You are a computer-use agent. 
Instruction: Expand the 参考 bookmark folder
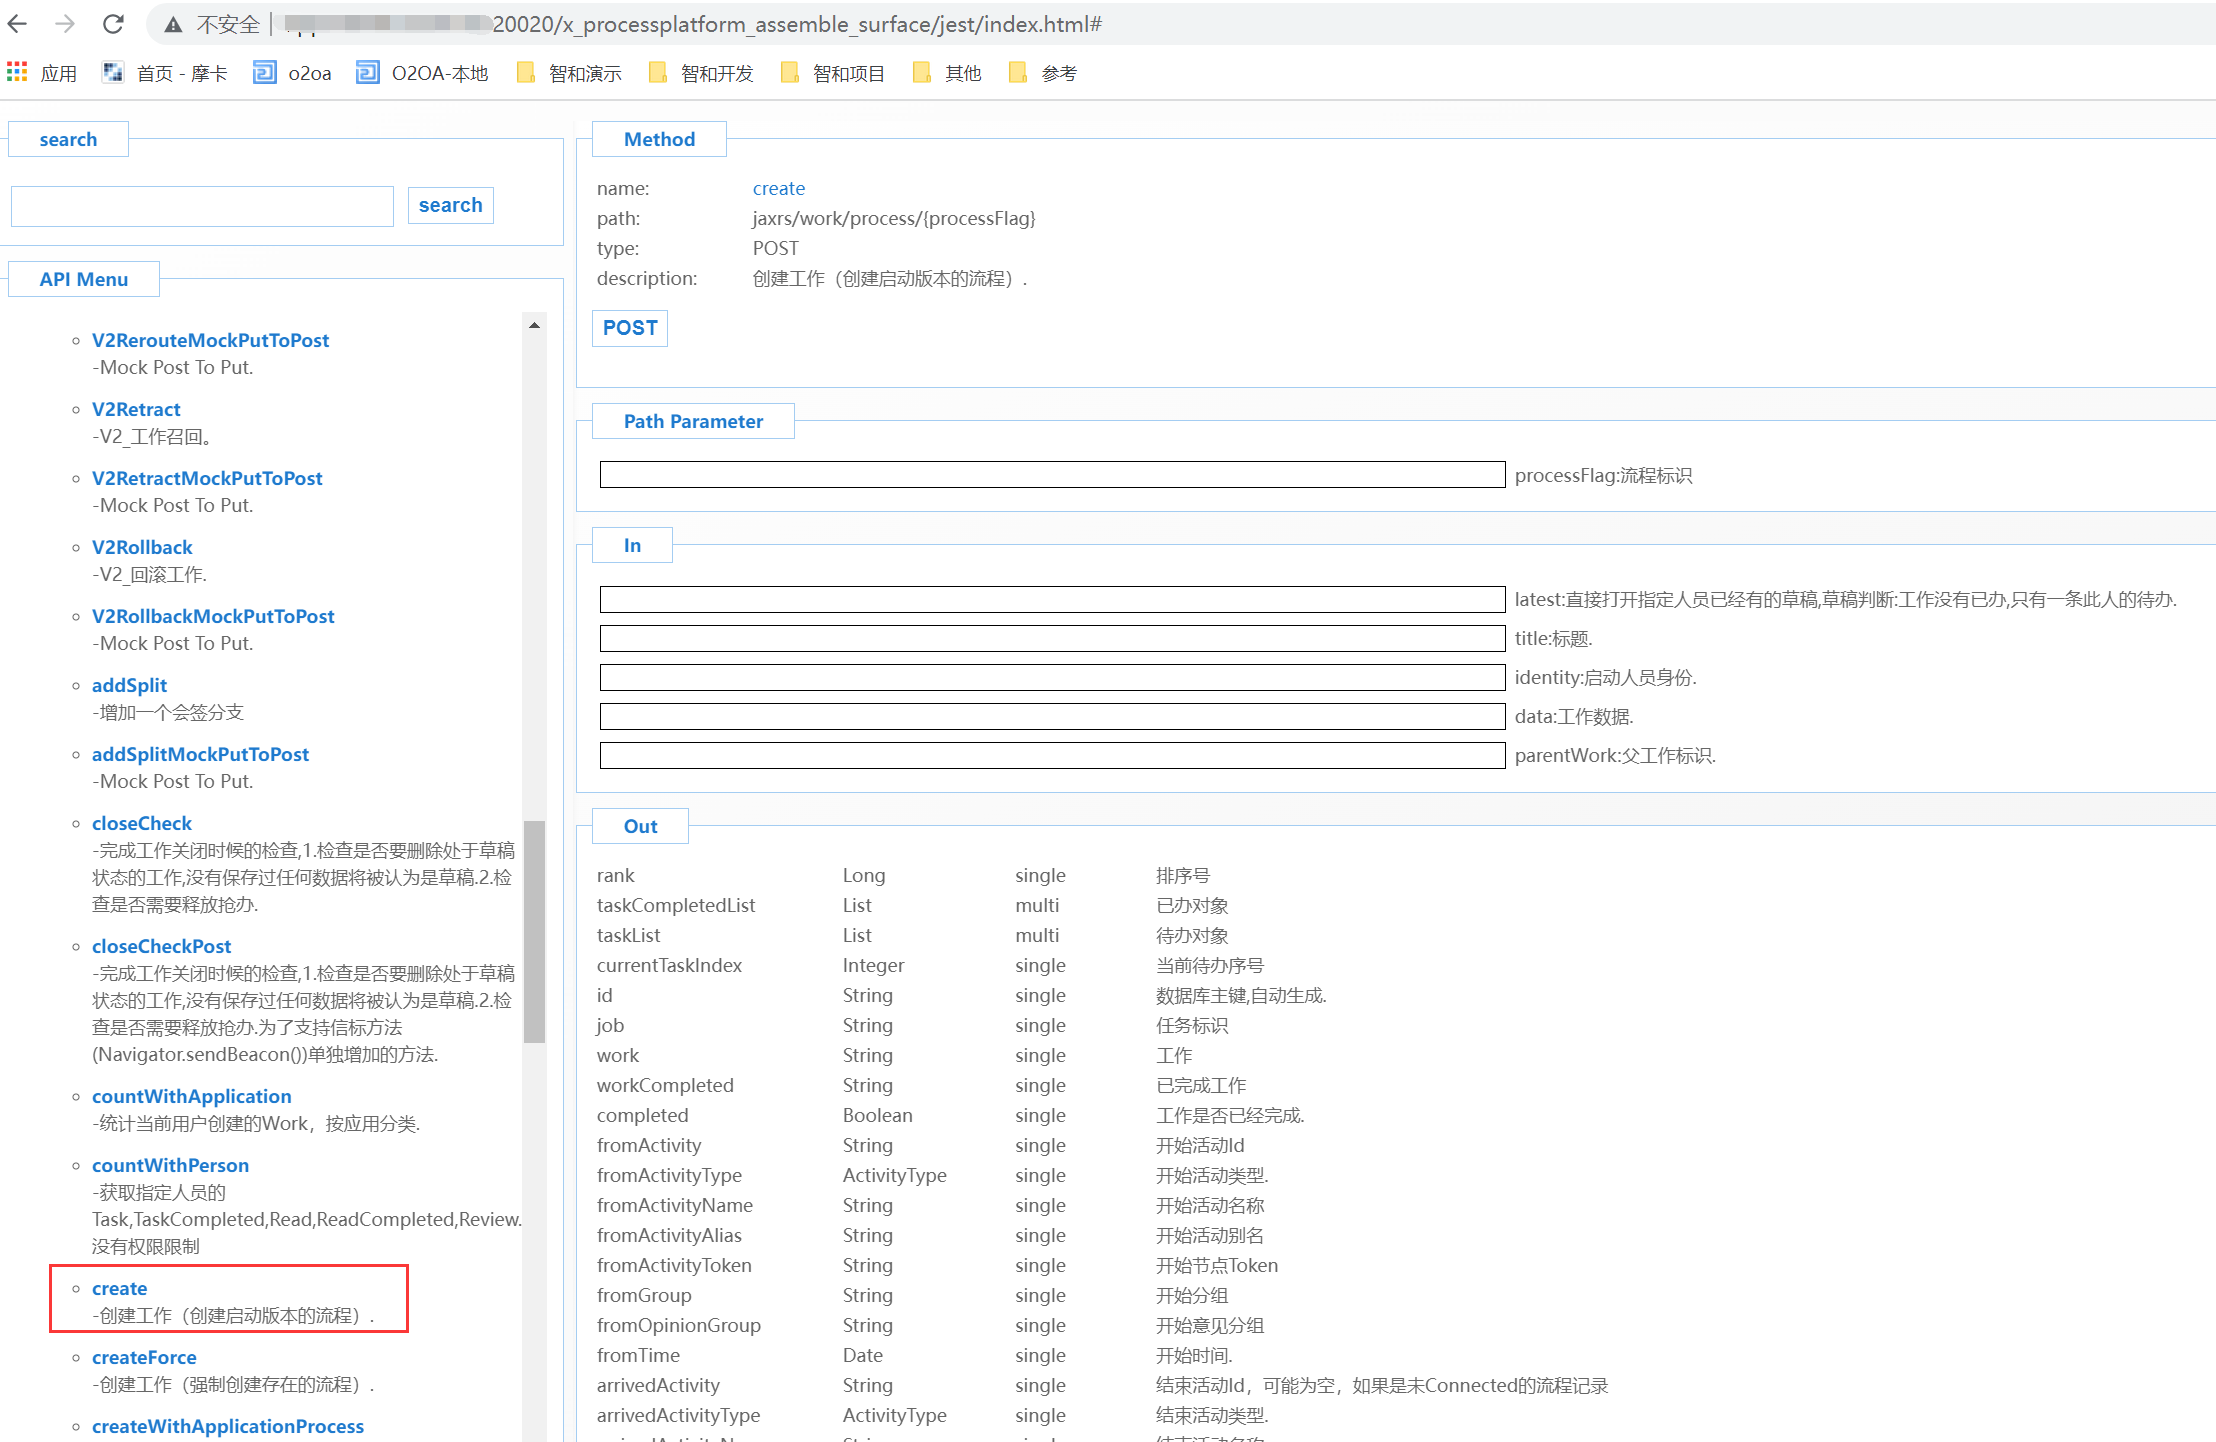click(x=1043, y=73)
